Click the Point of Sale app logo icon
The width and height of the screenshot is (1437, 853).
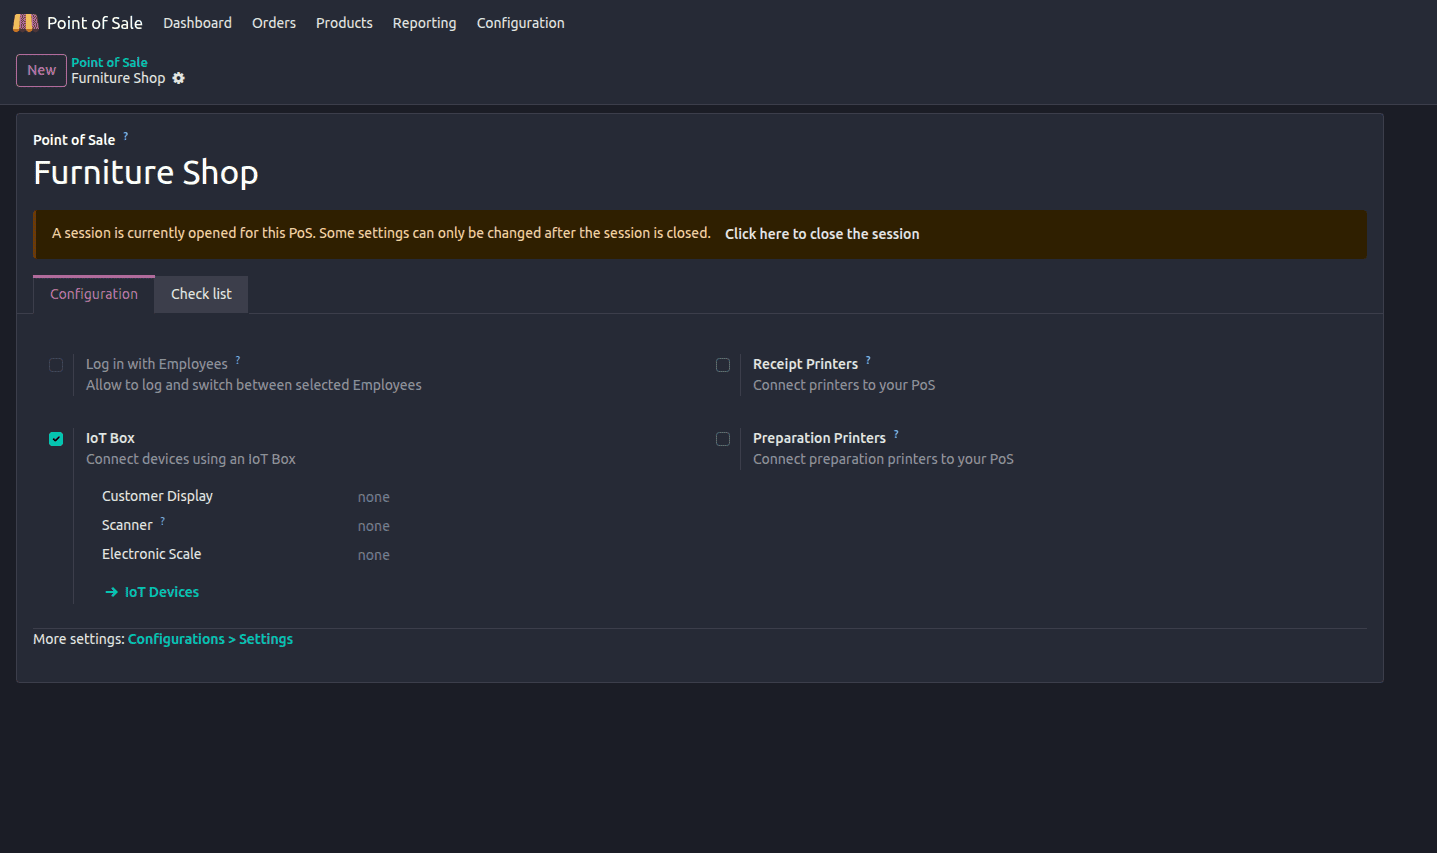point(26,22)
